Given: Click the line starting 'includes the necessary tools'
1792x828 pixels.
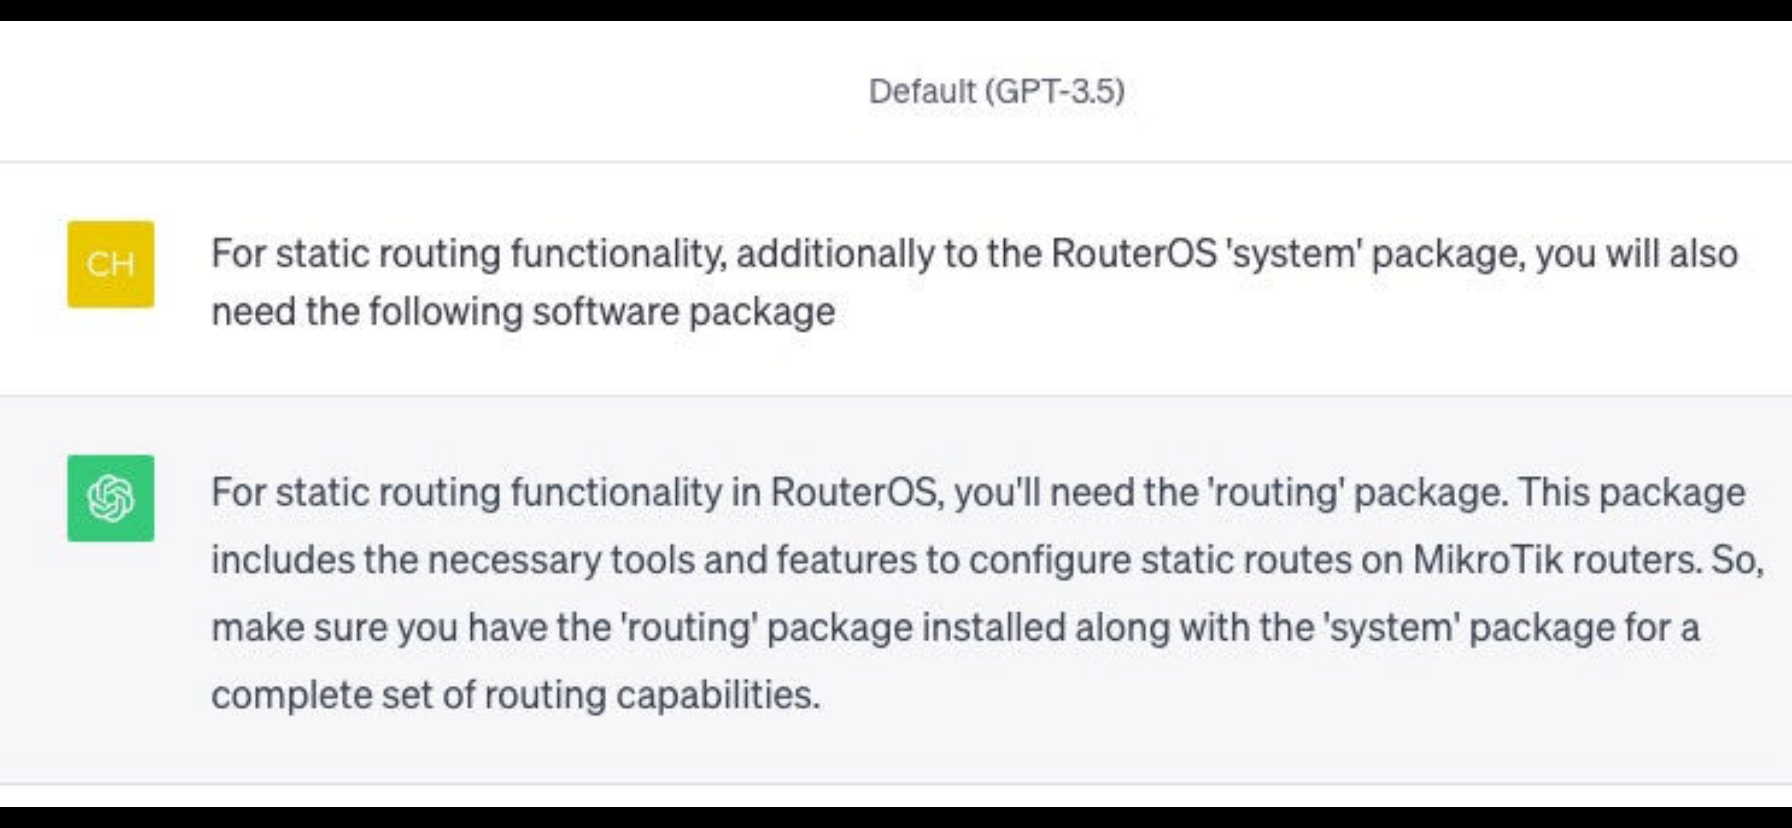Looking at the screenshot, I should point(987,560).
